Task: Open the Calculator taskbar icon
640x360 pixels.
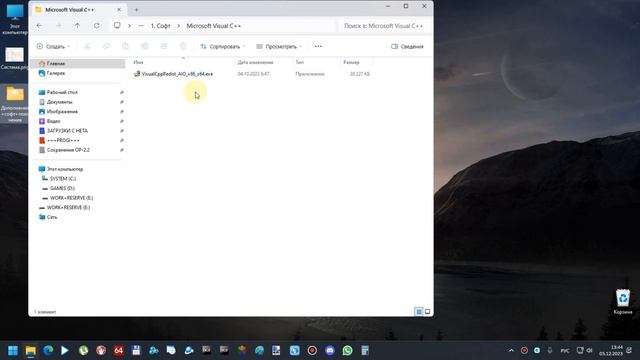Action: [x=365, y=350]
